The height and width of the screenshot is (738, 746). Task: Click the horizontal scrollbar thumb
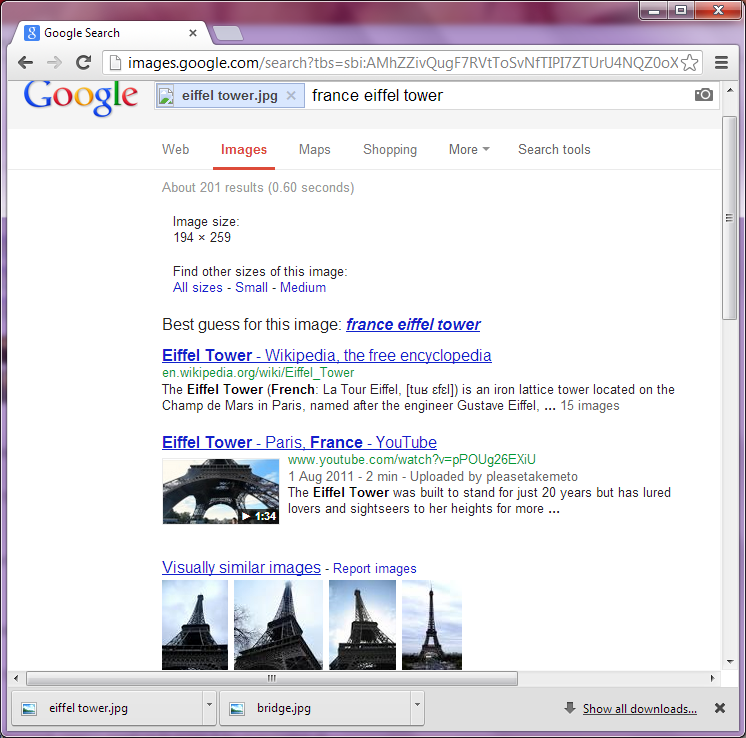[272, 678]
